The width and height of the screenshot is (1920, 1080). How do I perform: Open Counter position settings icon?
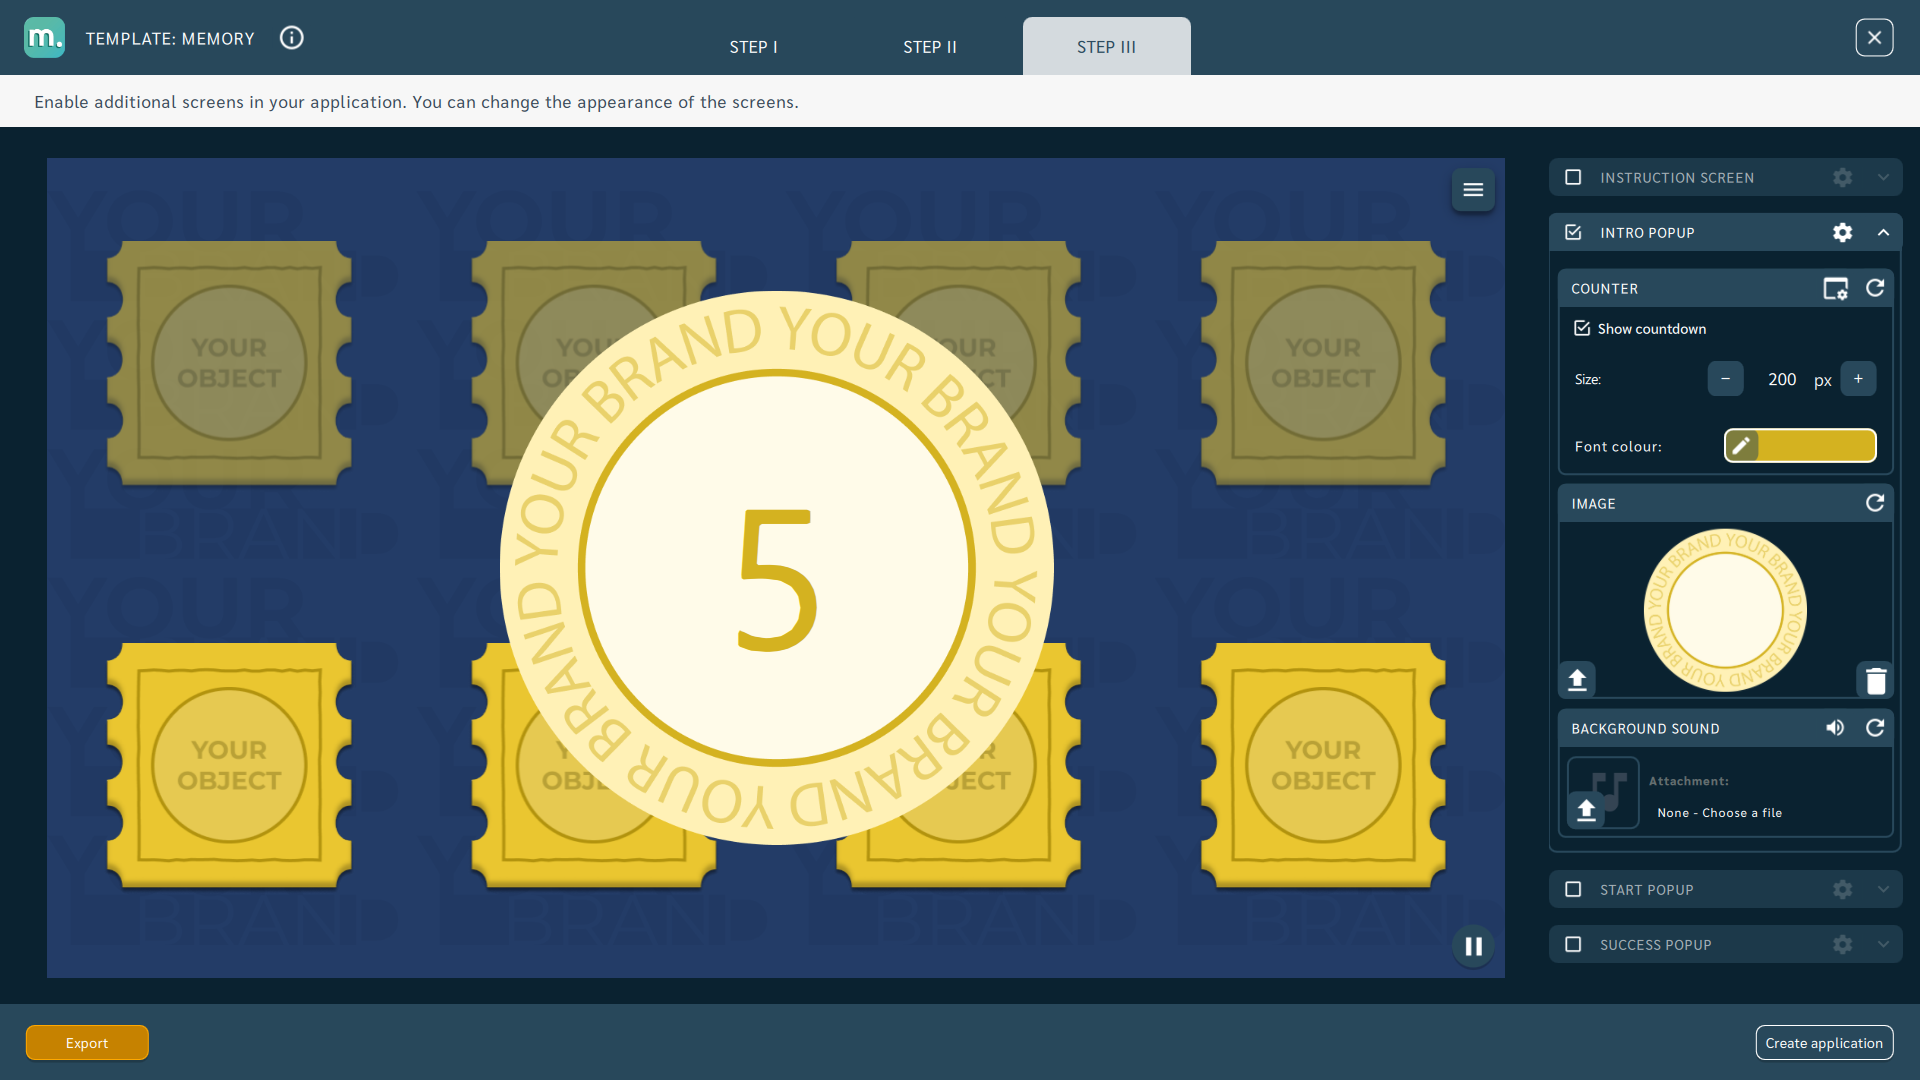[1835, 289]
